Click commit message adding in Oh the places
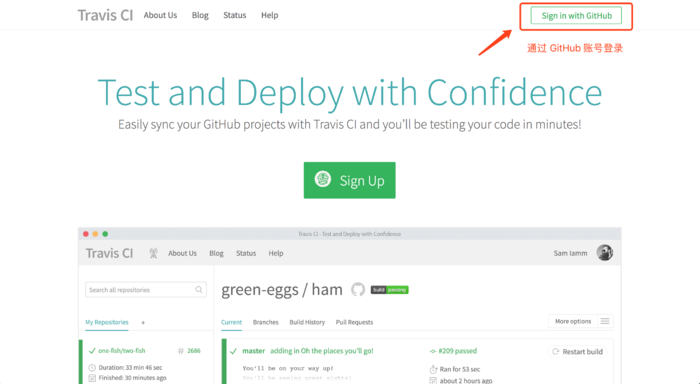 click(x=322, y=351)
